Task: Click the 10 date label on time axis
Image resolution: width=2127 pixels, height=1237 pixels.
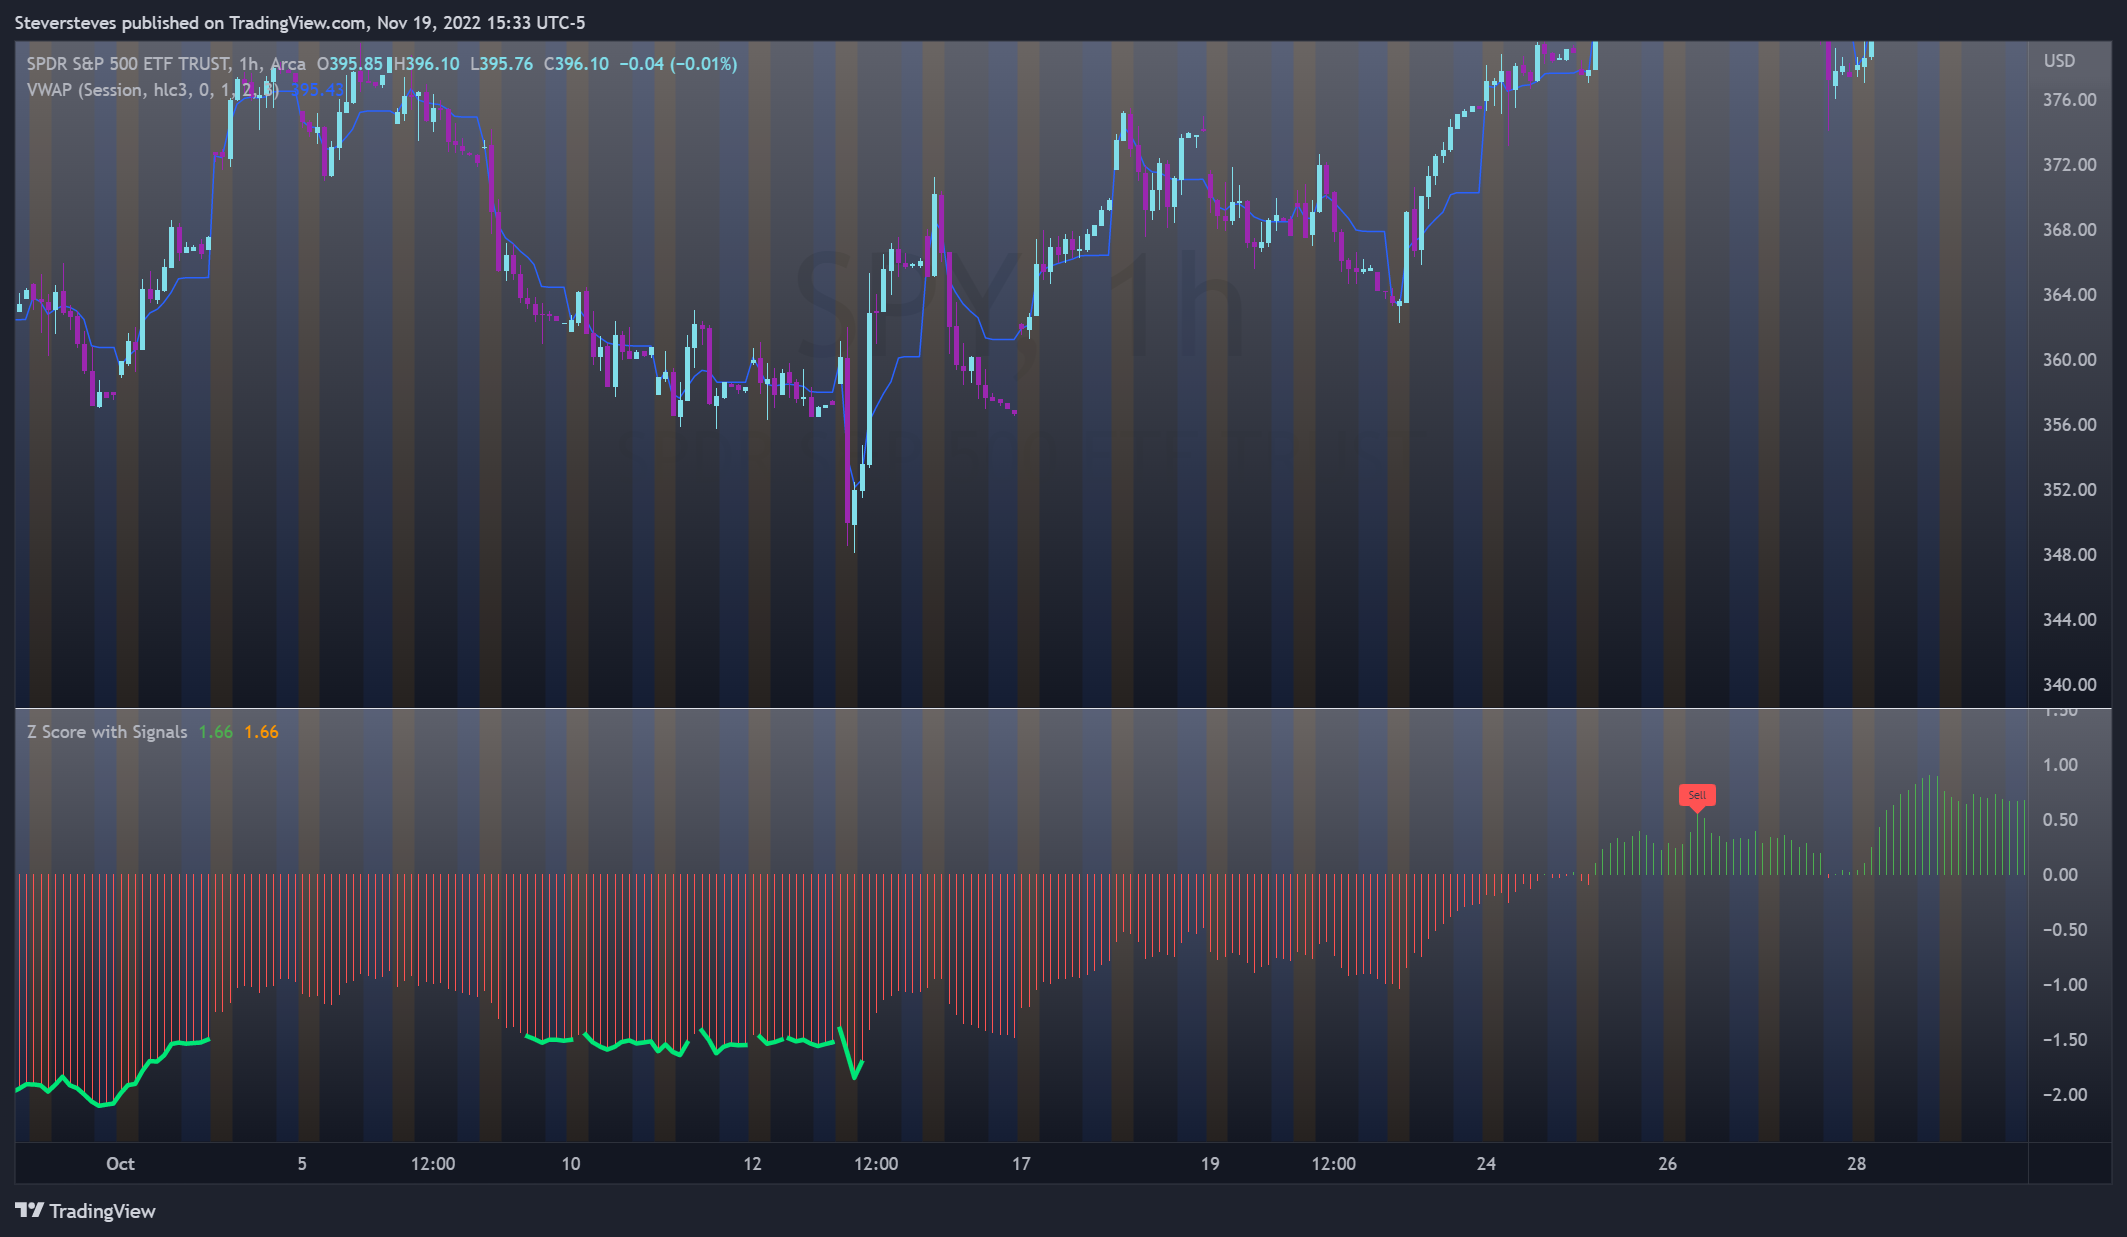Action: point(571,1164)
